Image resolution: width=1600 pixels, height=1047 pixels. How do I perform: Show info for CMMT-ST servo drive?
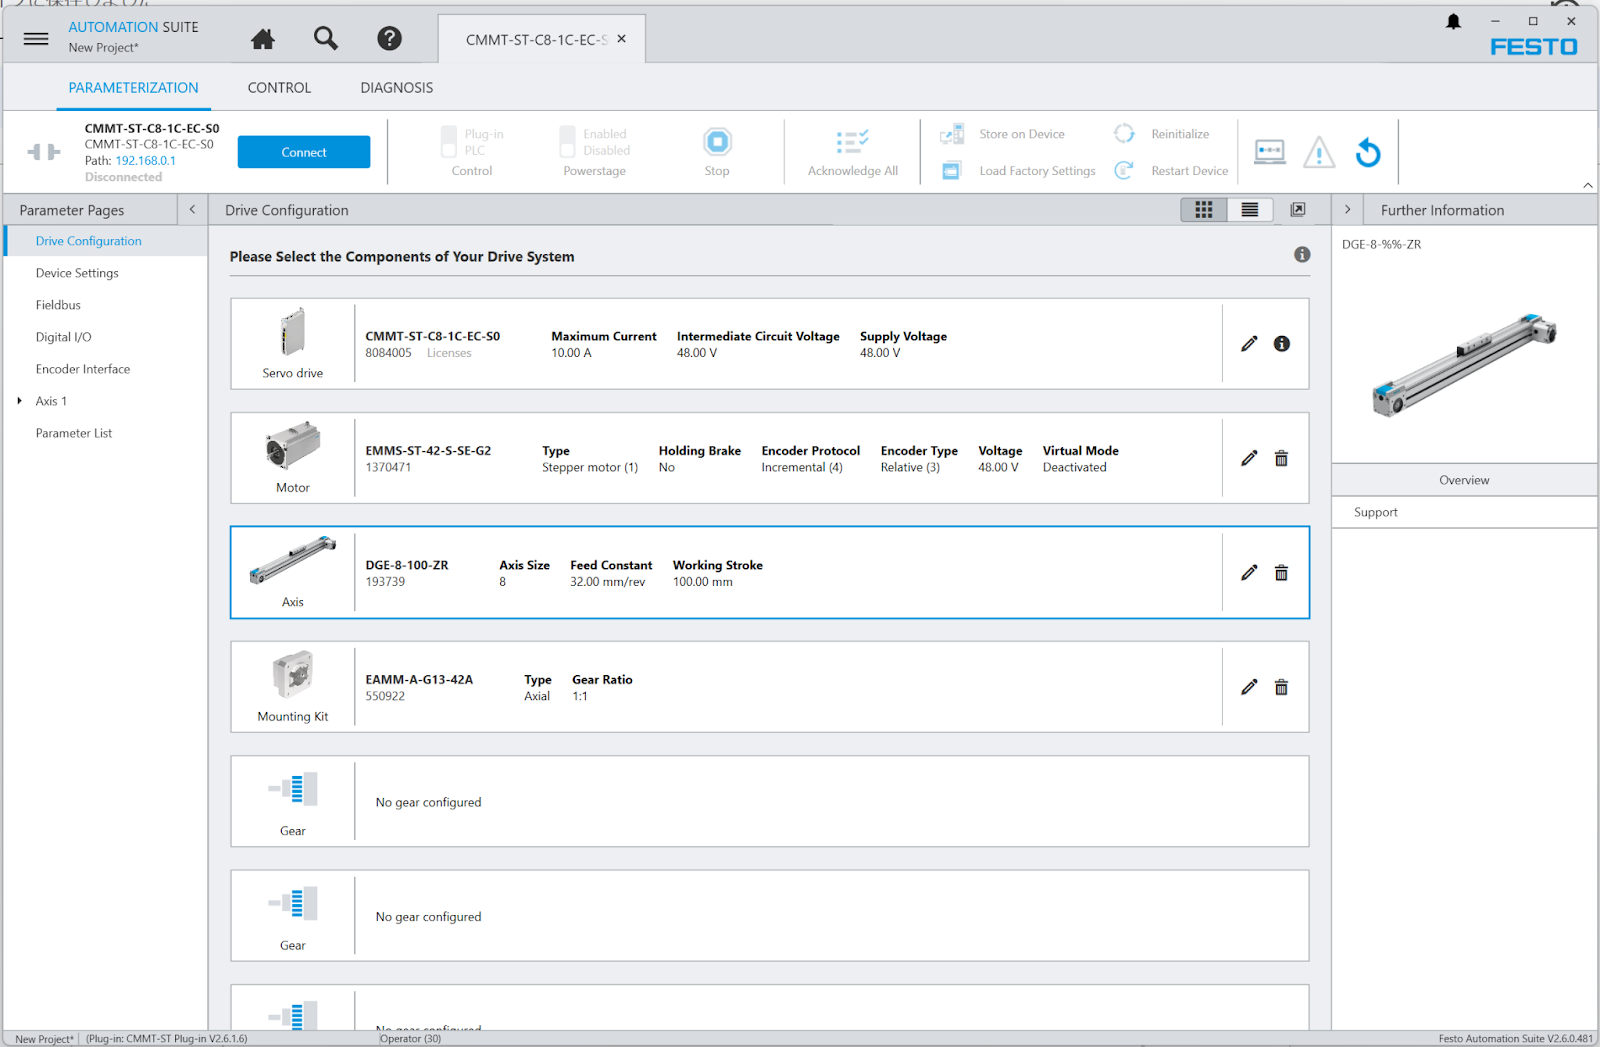1282,344
